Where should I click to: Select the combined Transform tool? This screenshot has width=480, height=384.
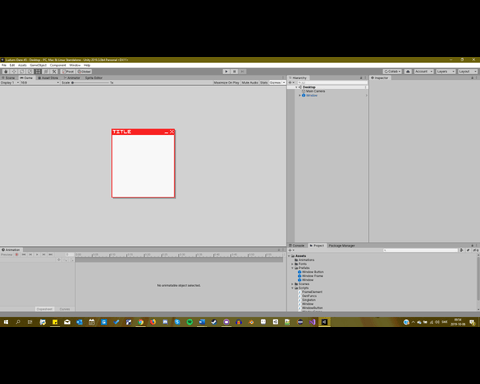click(46, 71)
